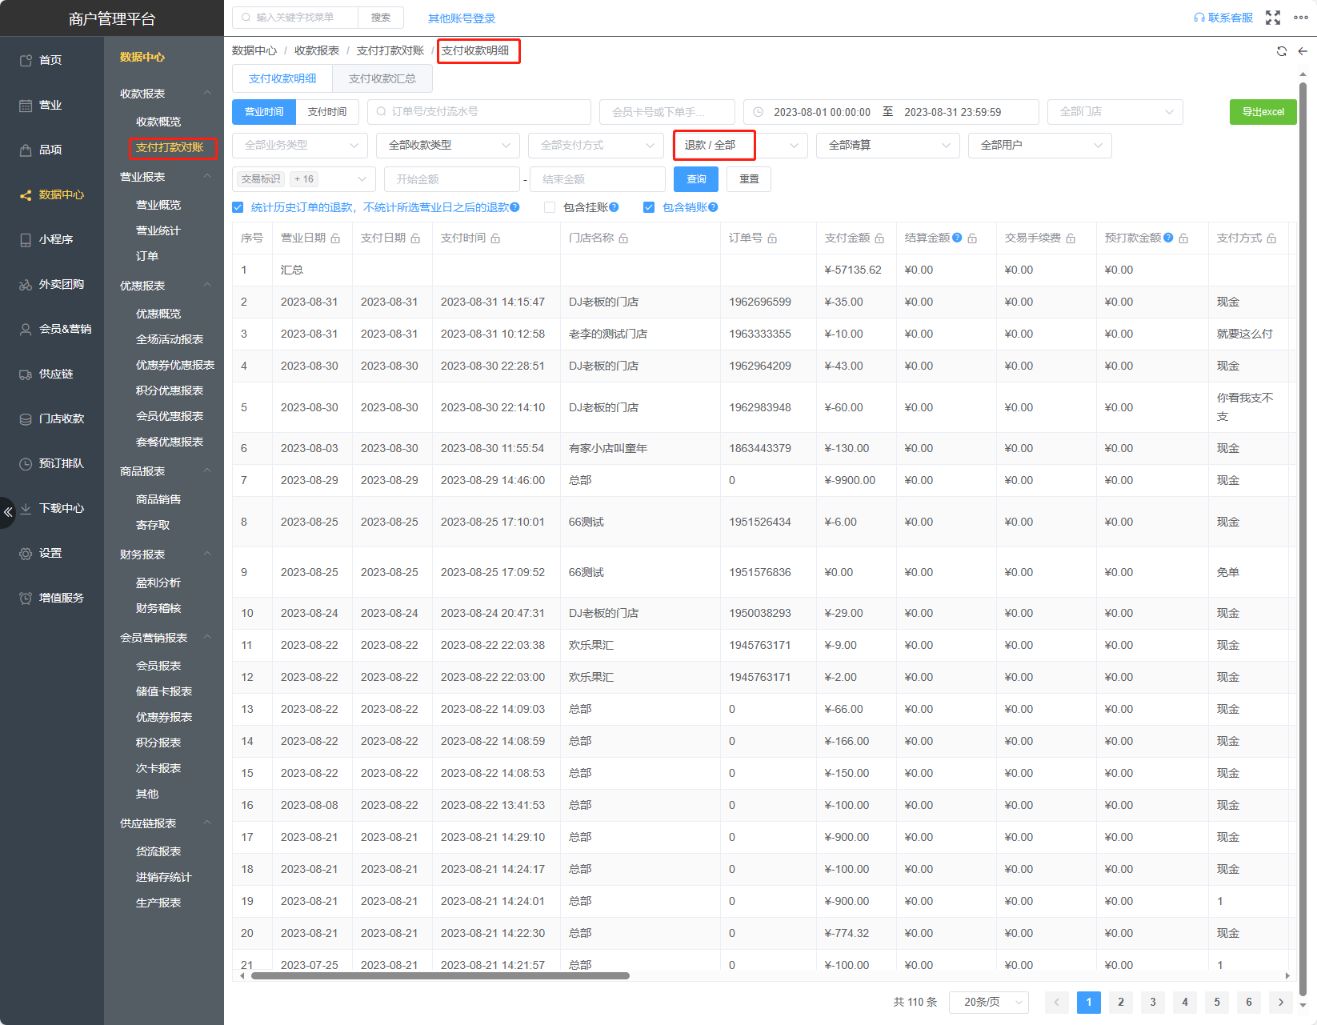Image resolution: width=1317 pixels, height=1025 pixels.
Task: Open the 20条/页 page size dropdown
Action: (990, 1002)
